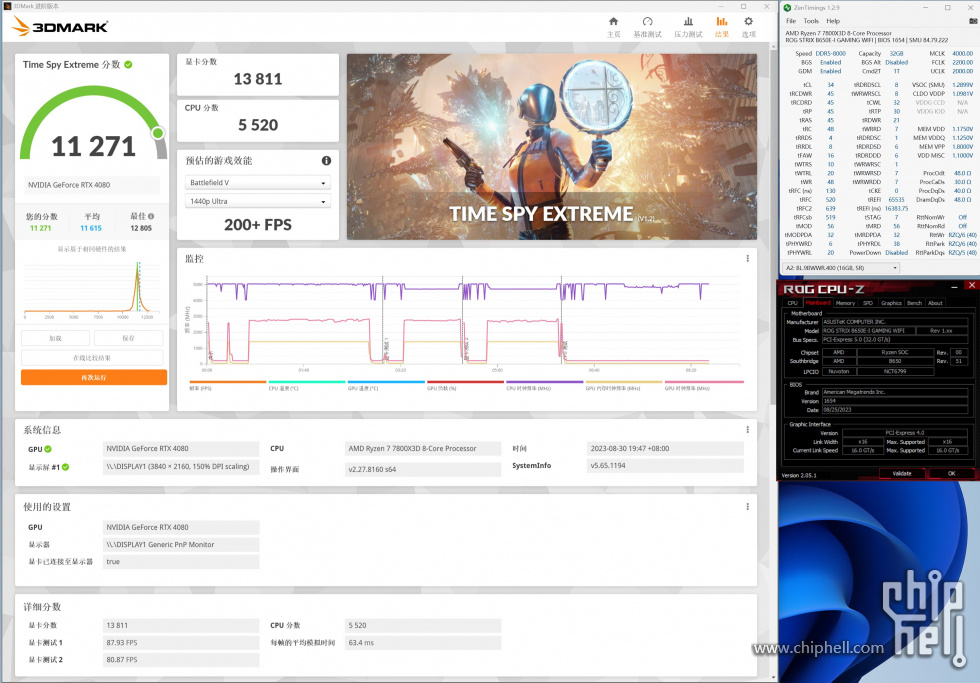The height and width of the screenshot is (683, 980).
Task: Switch to the CPU tab in ROG CPU-Z
Action: click(792, 303)
